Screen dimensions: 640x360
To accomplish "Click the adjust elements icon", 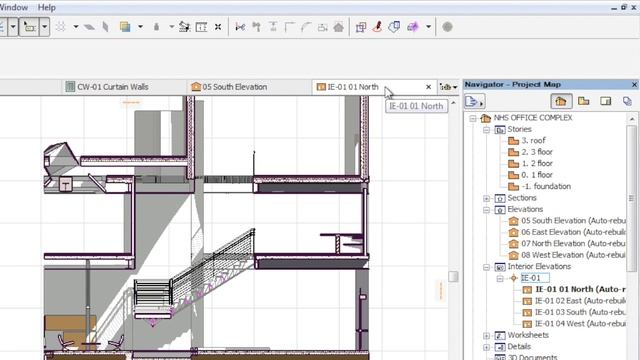I will [257, 27].
